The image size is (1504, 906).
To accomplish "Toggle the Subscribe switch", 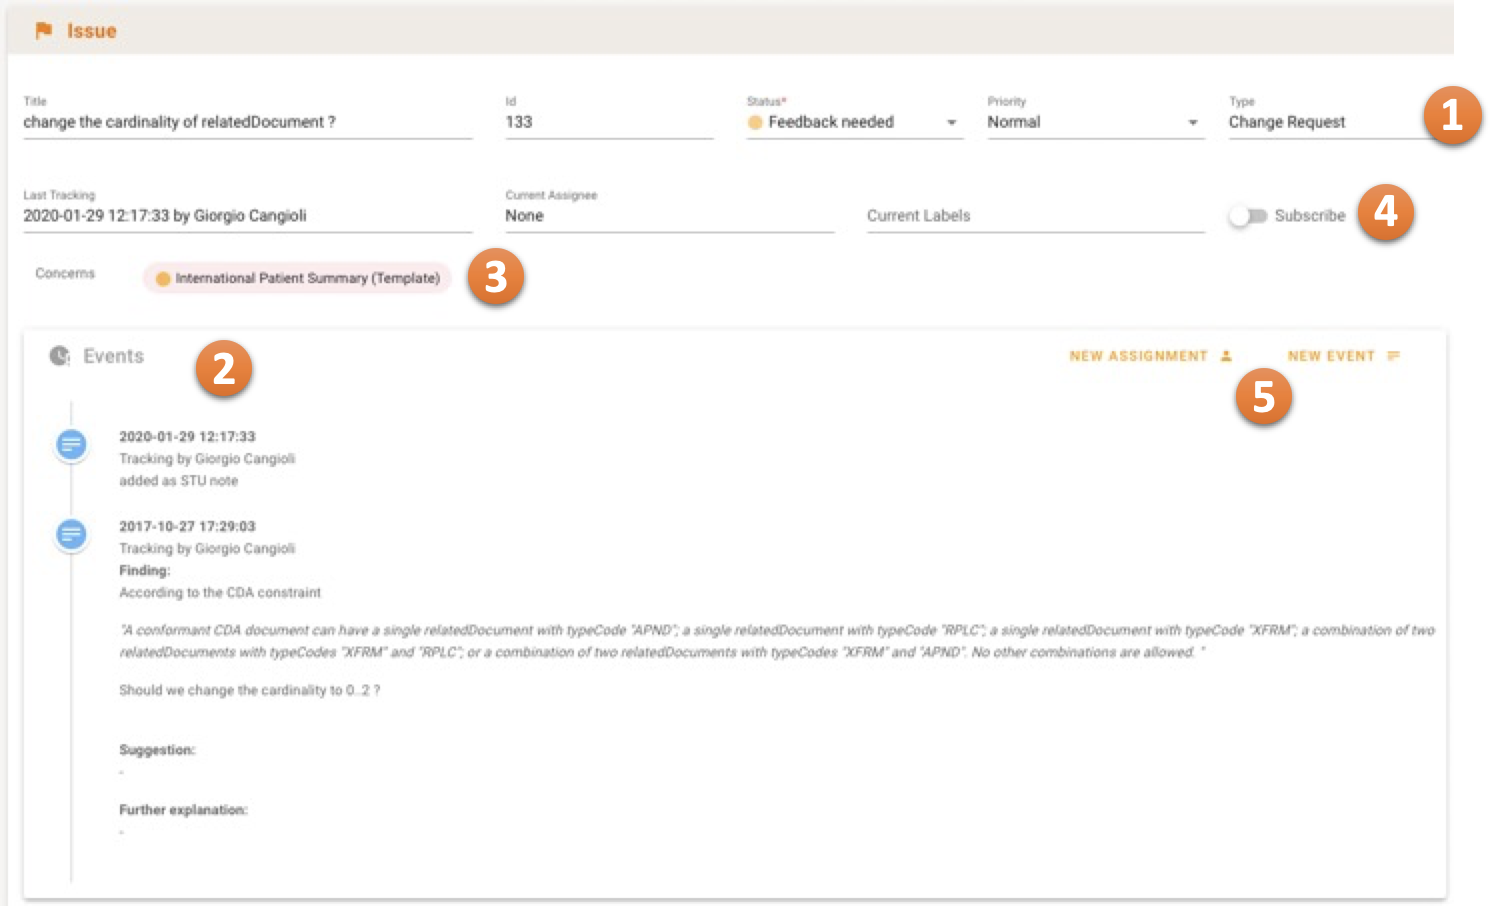I will pos(1247,216).
